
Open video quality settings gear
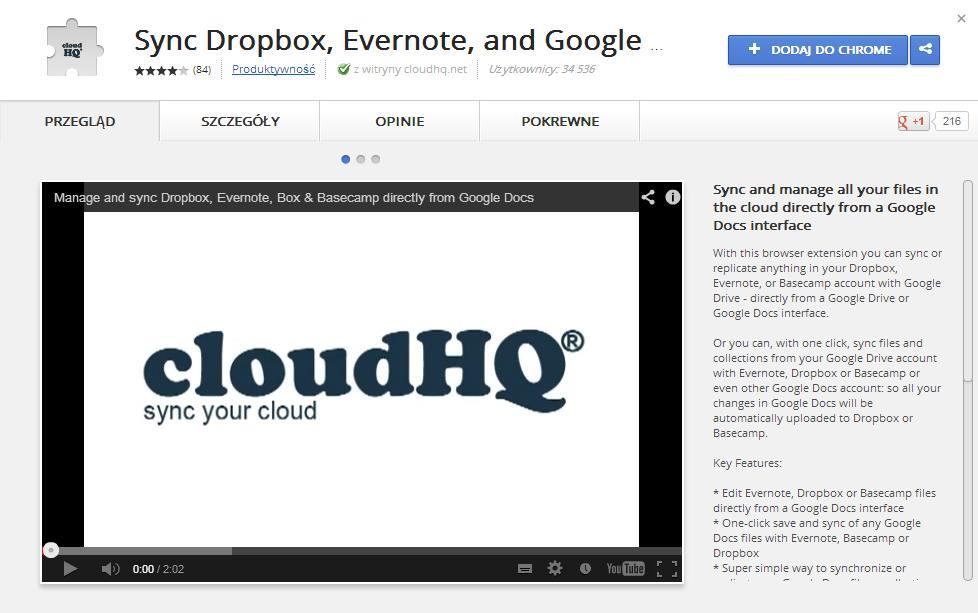(555, 569)
